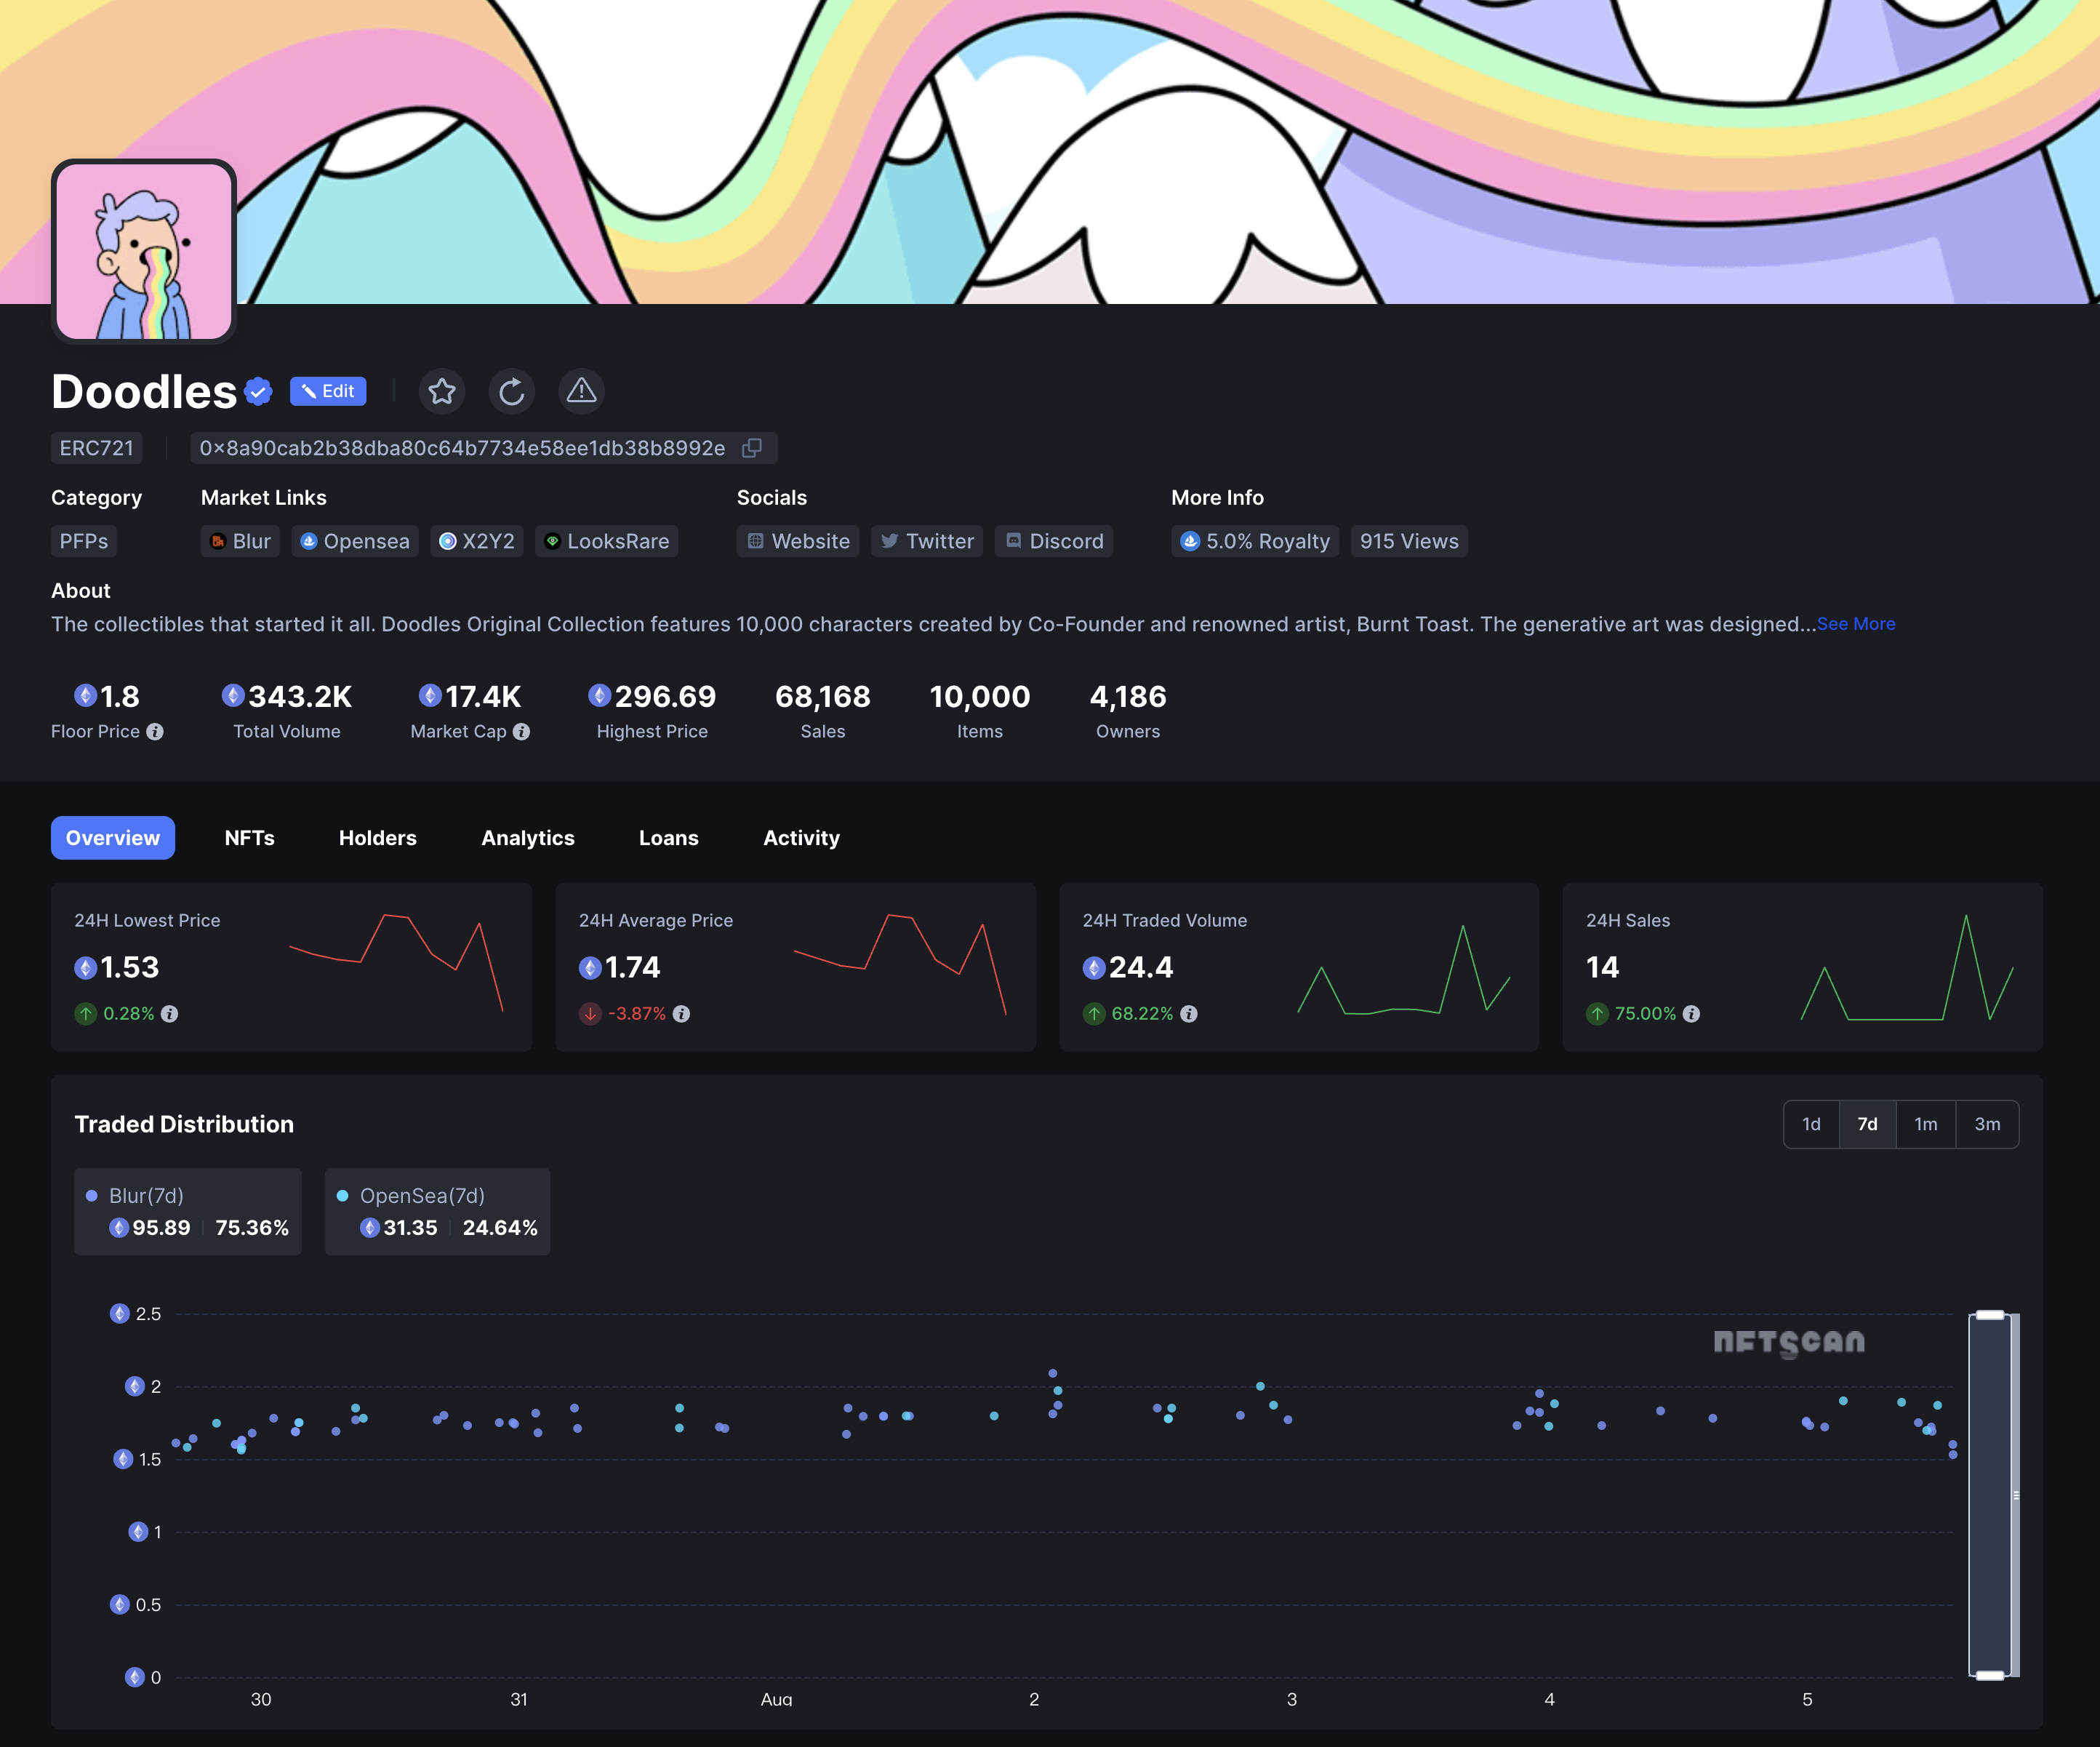Image resolution: width=2100 pixels, height=1747 pixels.
Task: Switch to the Overview tab
Action: [113, 838]
